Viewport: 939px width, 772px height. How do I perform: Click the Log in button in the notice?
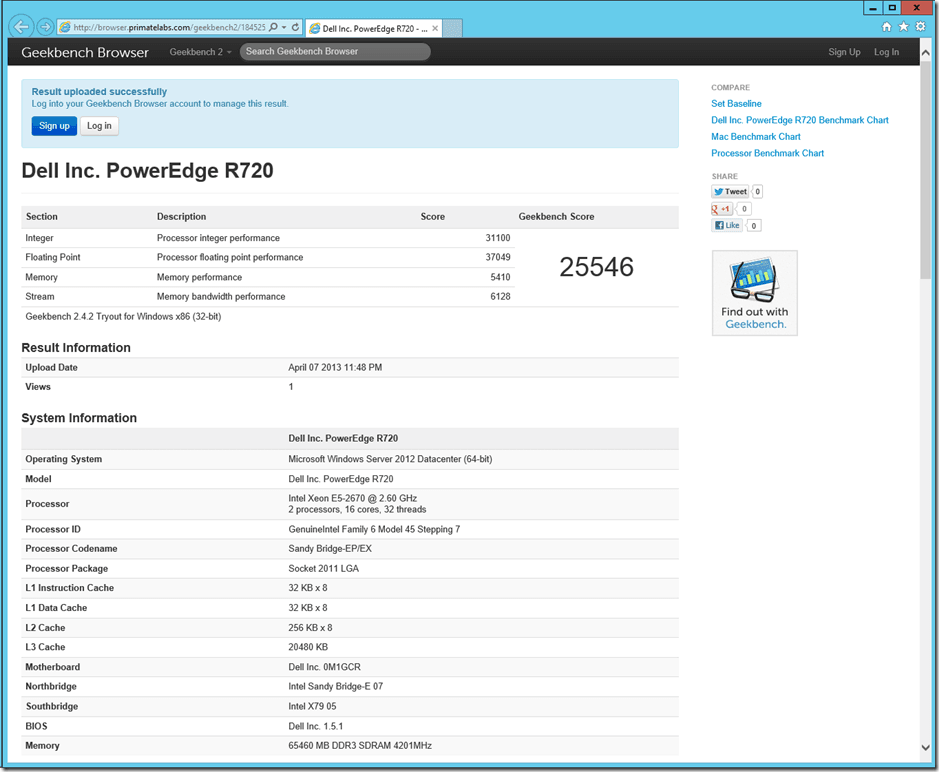(x=99, y=126)
